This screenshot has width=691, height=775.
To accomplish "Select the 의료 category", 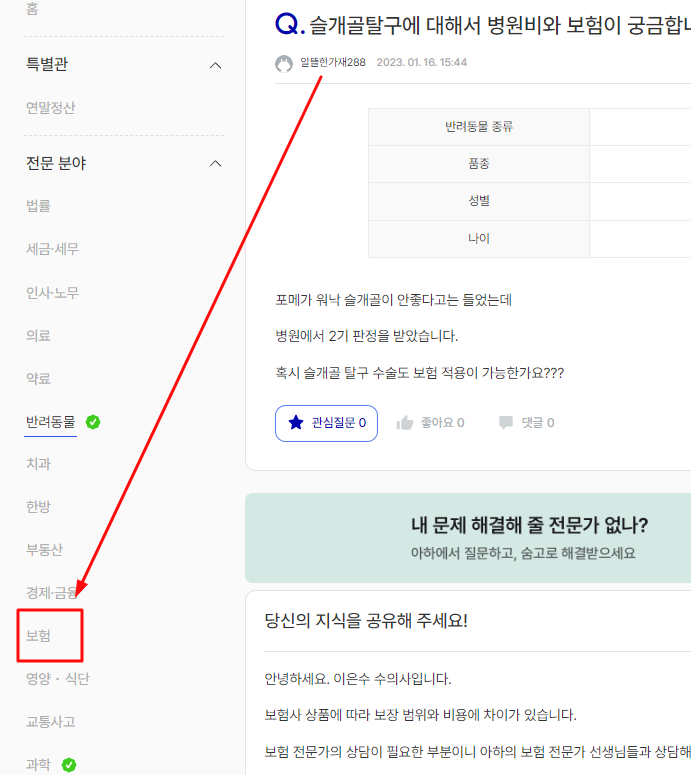I will [x=38, y=336].
